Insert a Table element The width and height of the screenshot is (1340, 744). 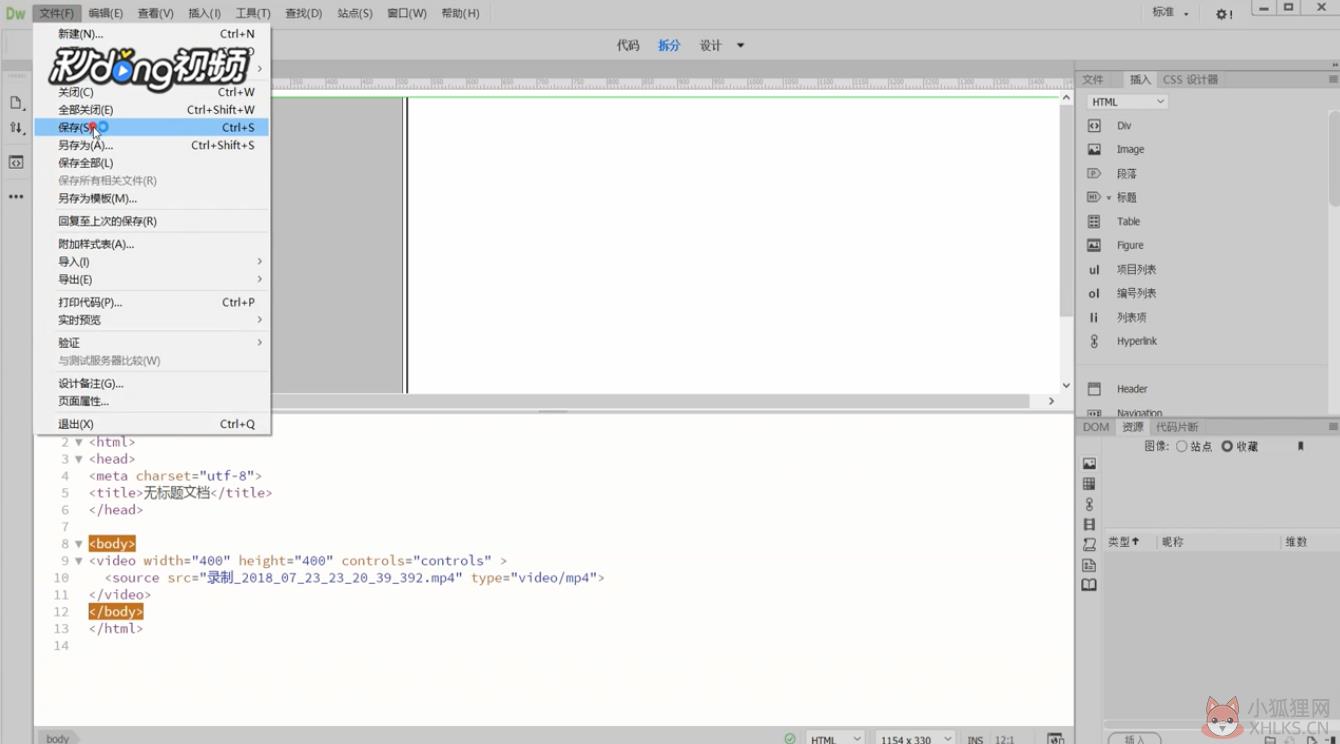click(x=1128, y=222)
